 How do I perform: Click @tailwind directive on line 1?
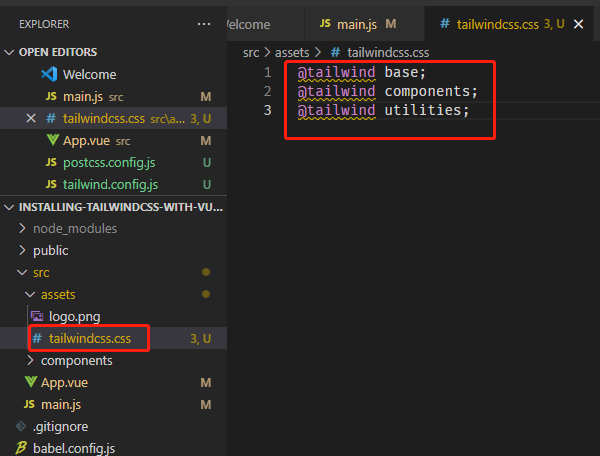point(336,72)
